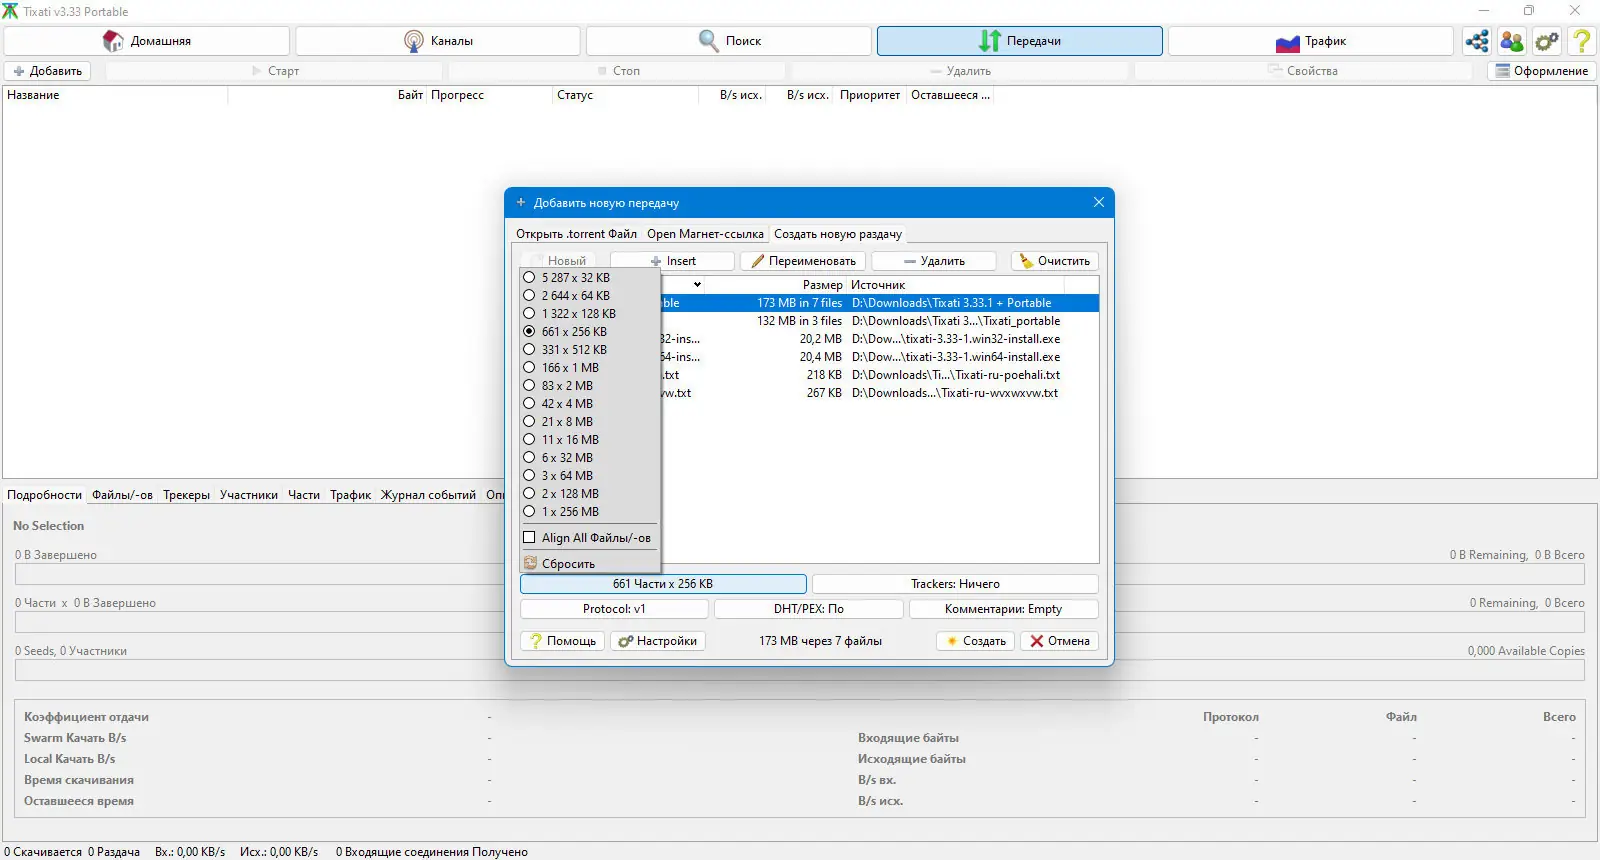Switch to Открыть .torrent Файл tab
This screenshot has width=1600, height=860.
pos(576,234)
